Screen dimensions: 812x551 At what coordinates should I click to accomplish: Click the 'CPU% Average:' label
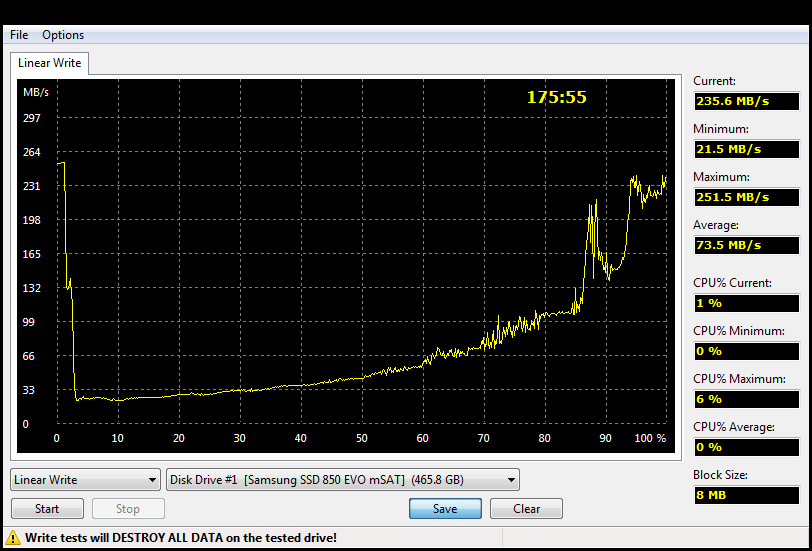click(734, 427)
